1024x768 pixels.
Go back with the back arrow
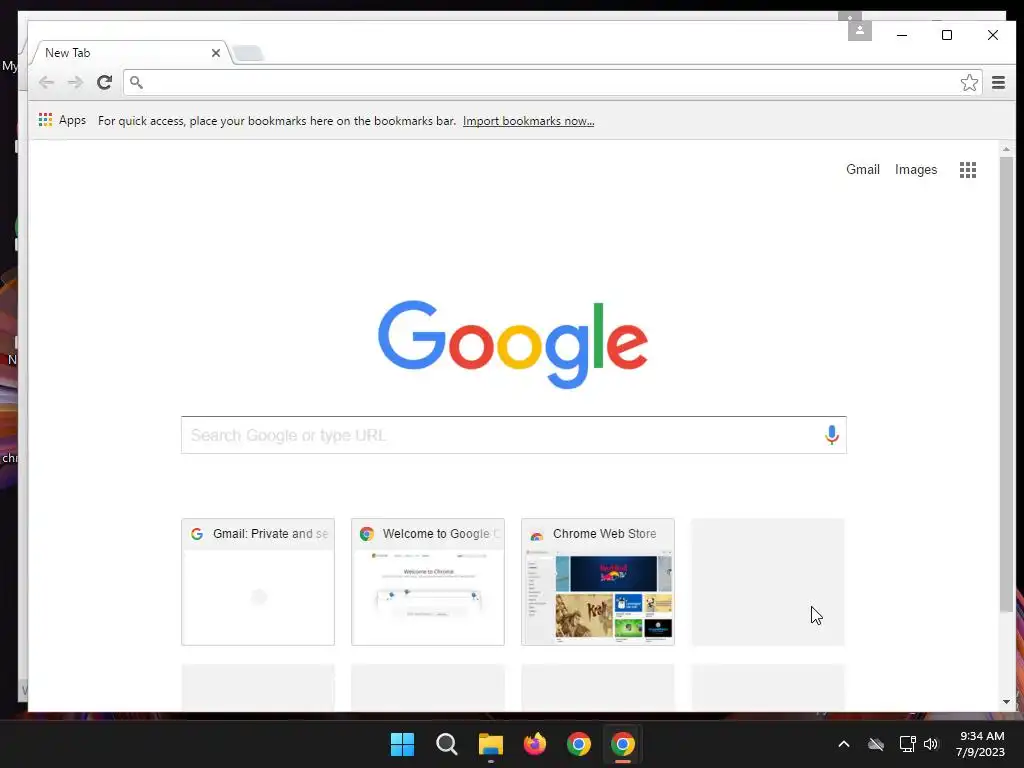46,82
